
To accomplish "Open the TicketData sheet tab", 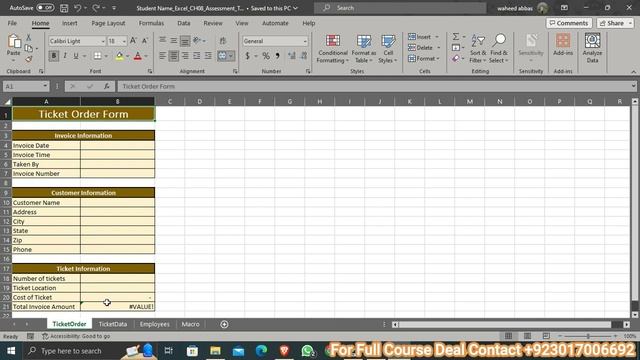I will [113, 324].
